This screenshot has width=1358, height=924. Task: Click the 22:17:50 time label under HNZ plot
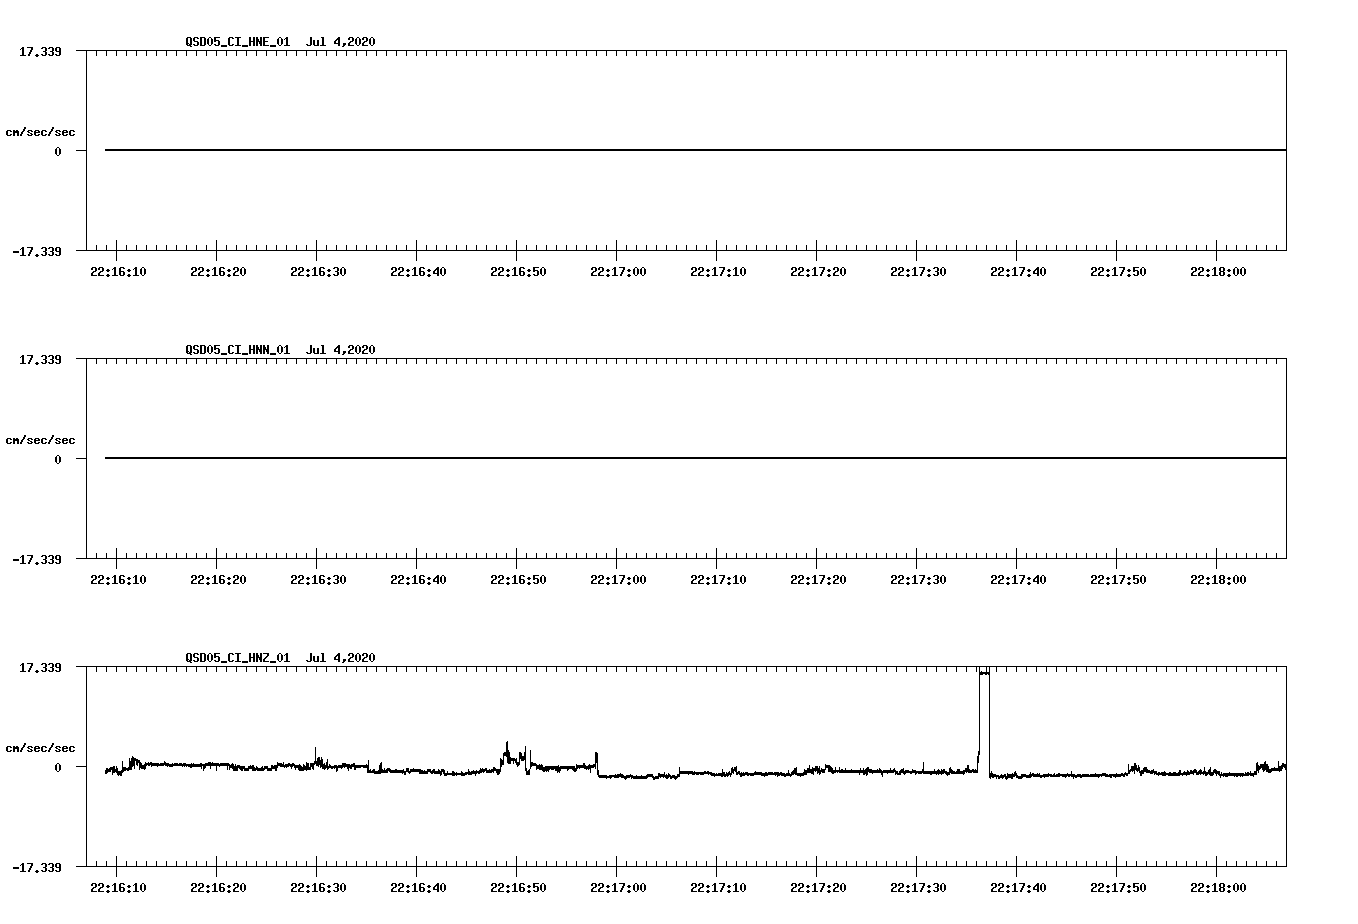coord(1118,888)
